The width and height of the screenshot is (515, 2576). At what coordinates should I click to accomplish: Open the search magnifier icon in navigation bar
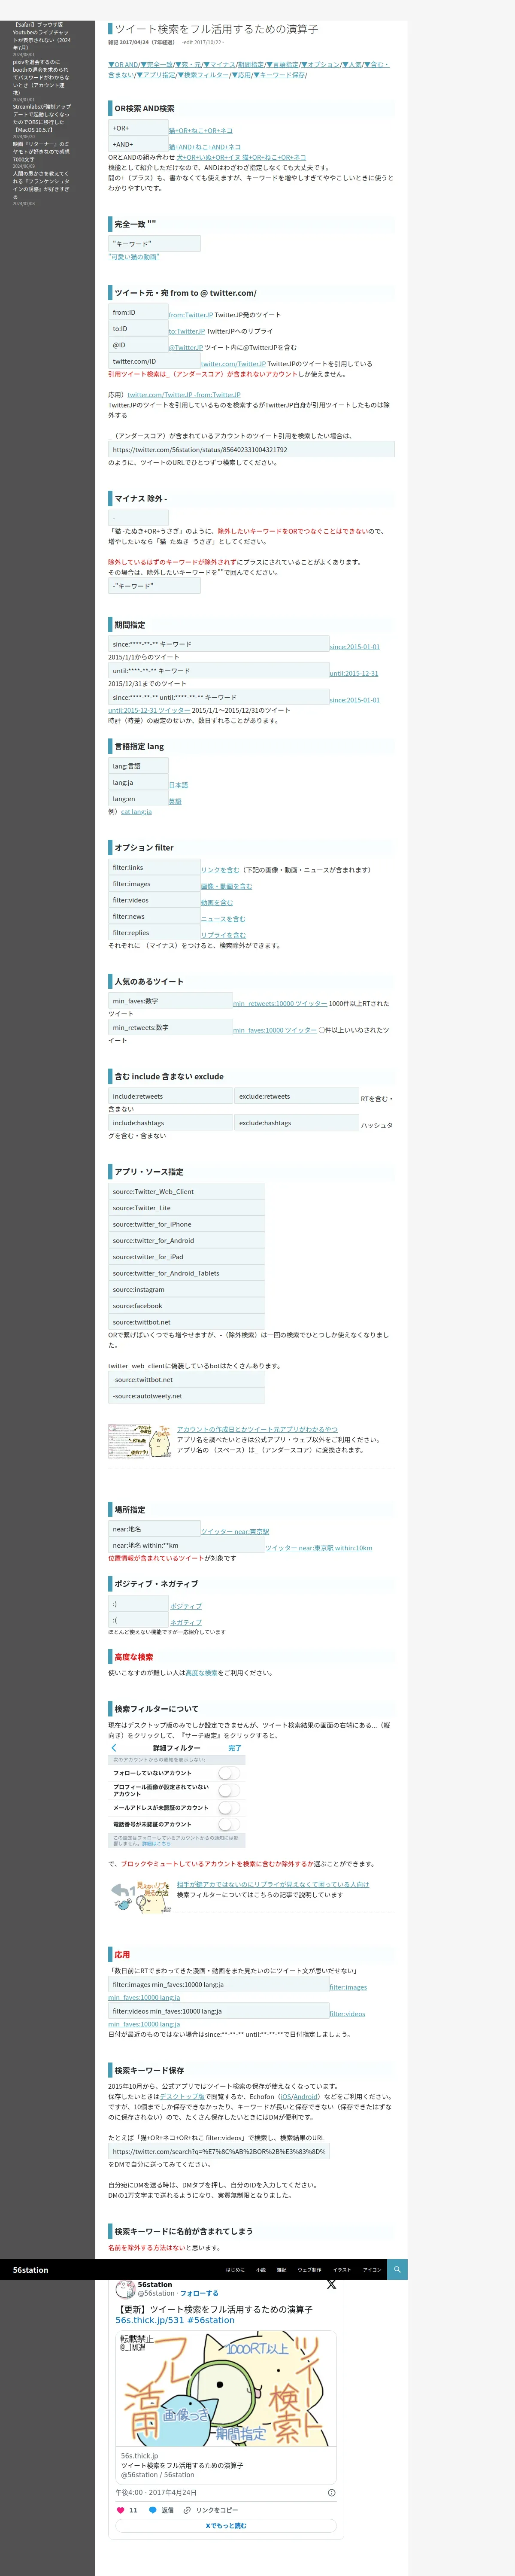pyautogui.click(x=397, y=2269)
